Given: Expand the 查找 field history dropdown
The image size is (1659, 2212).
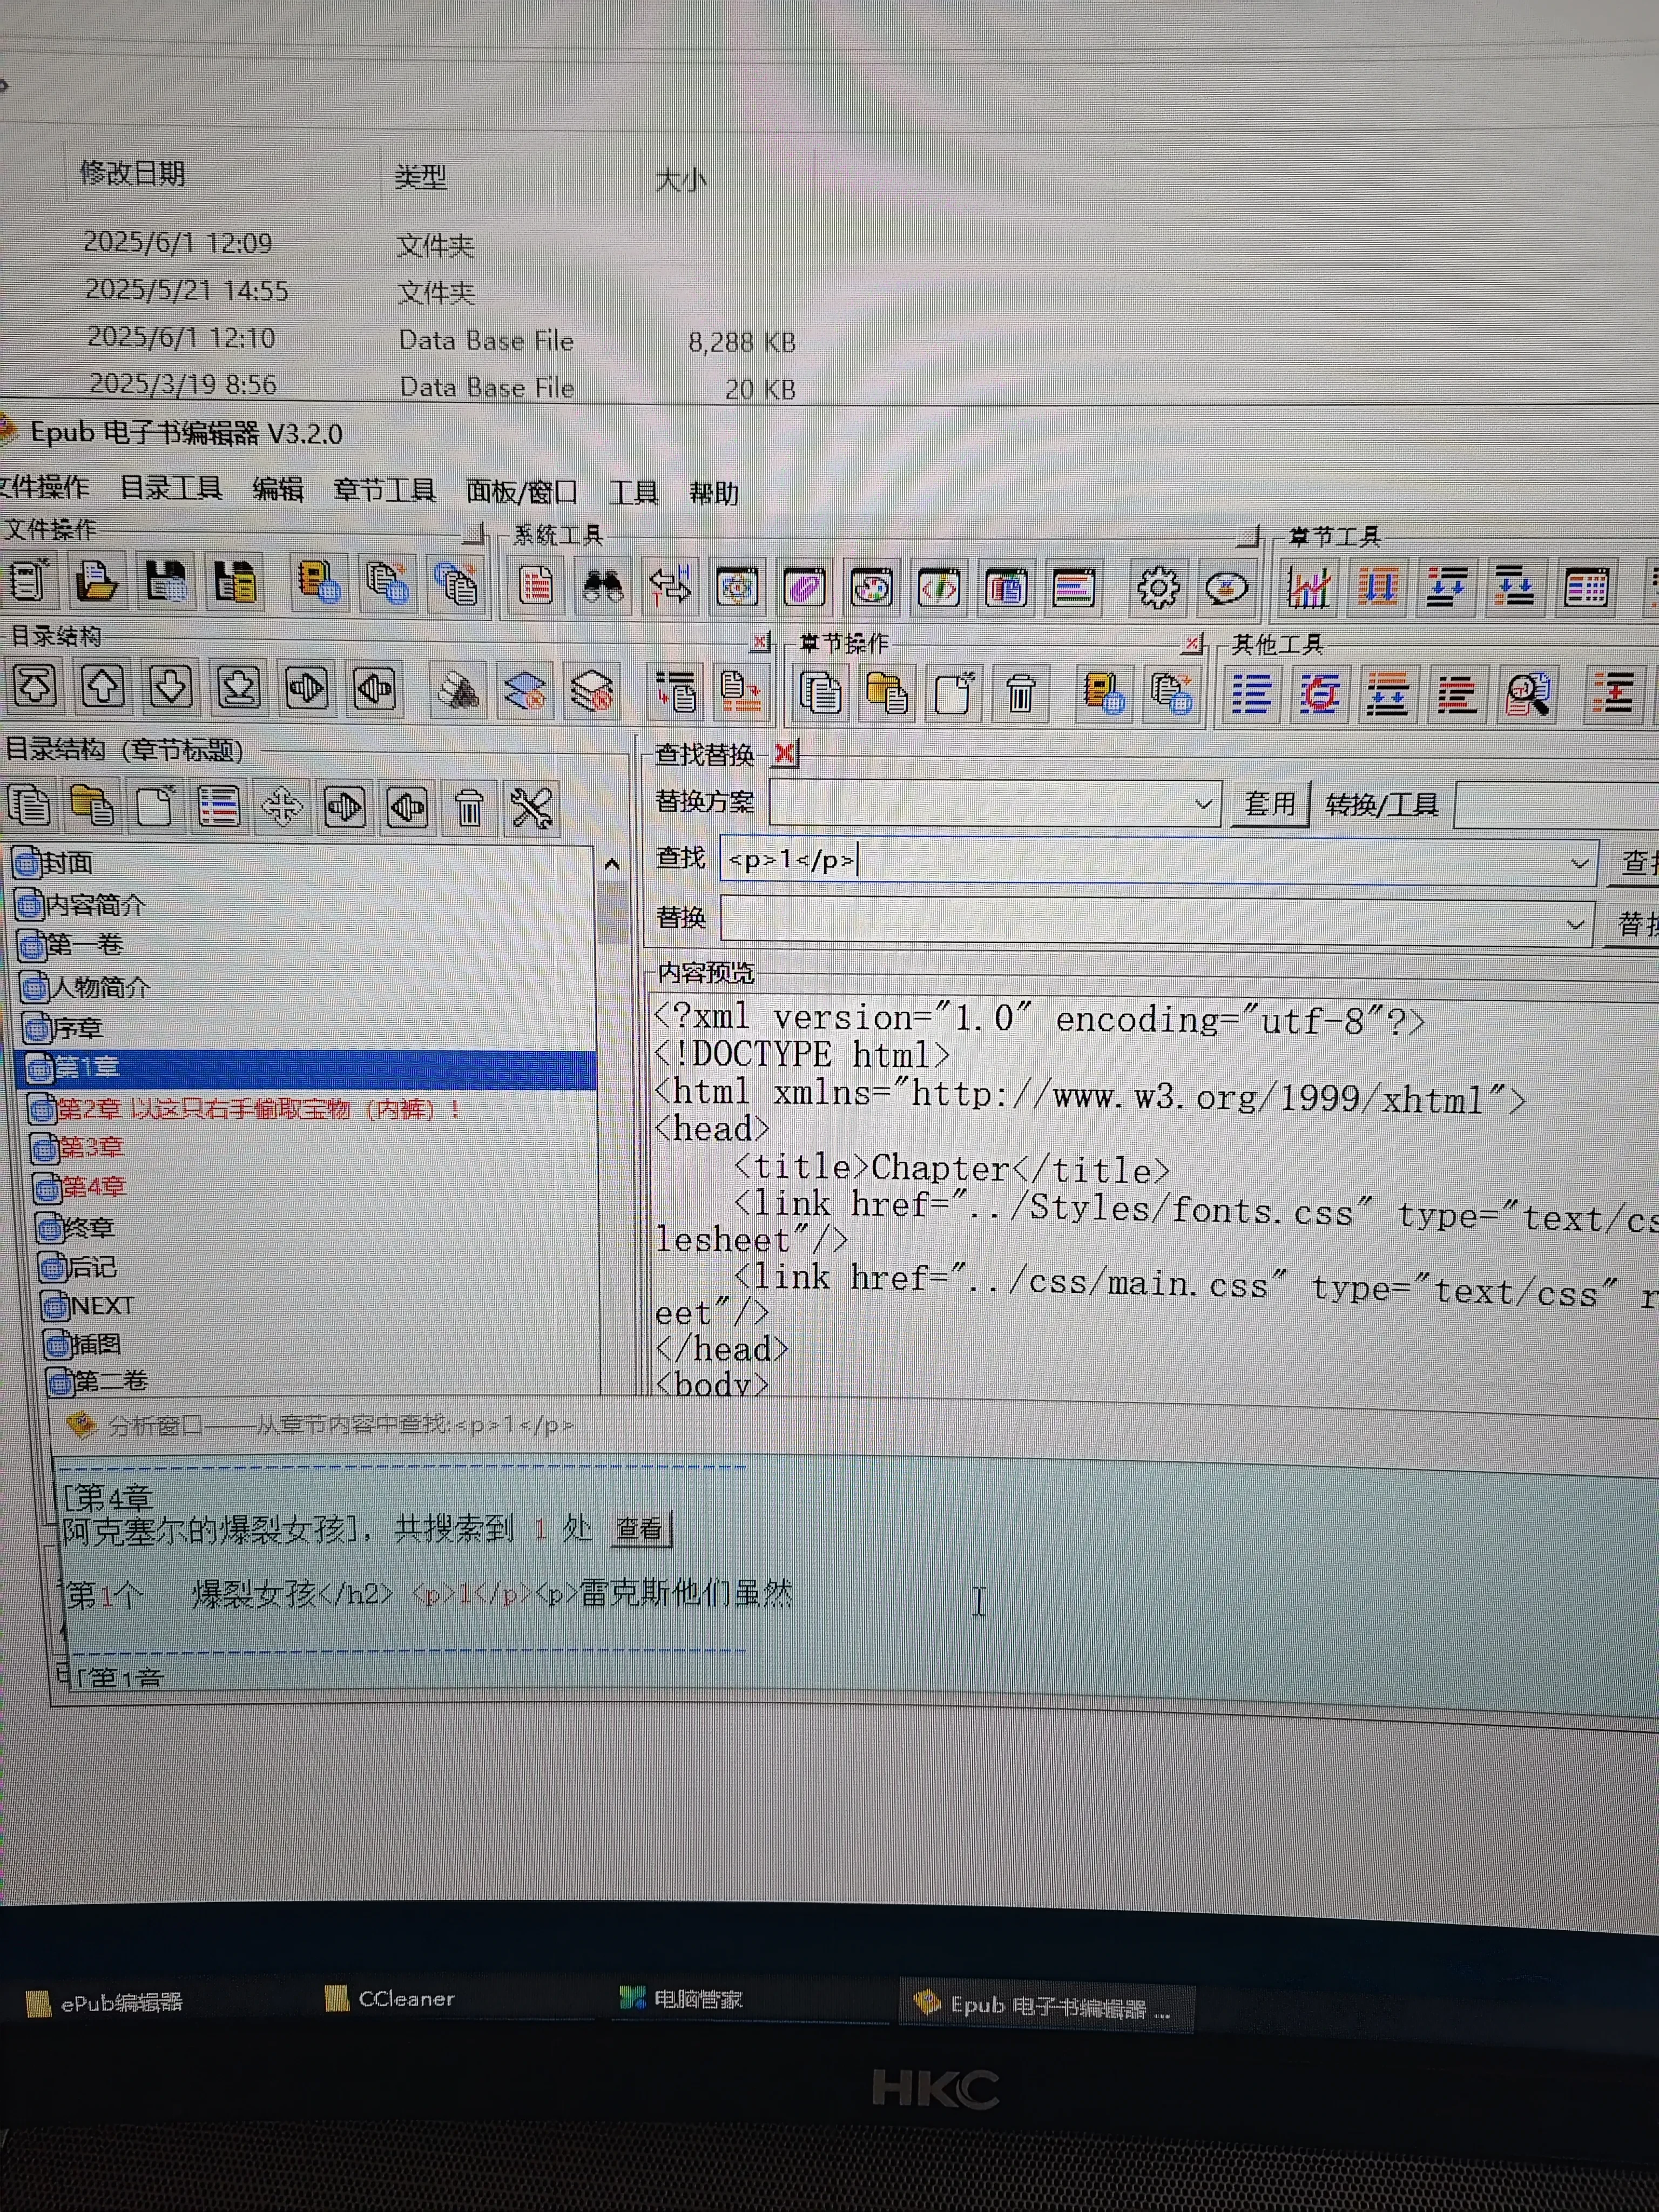Looking at the screenshot, I should (1579, 863).
